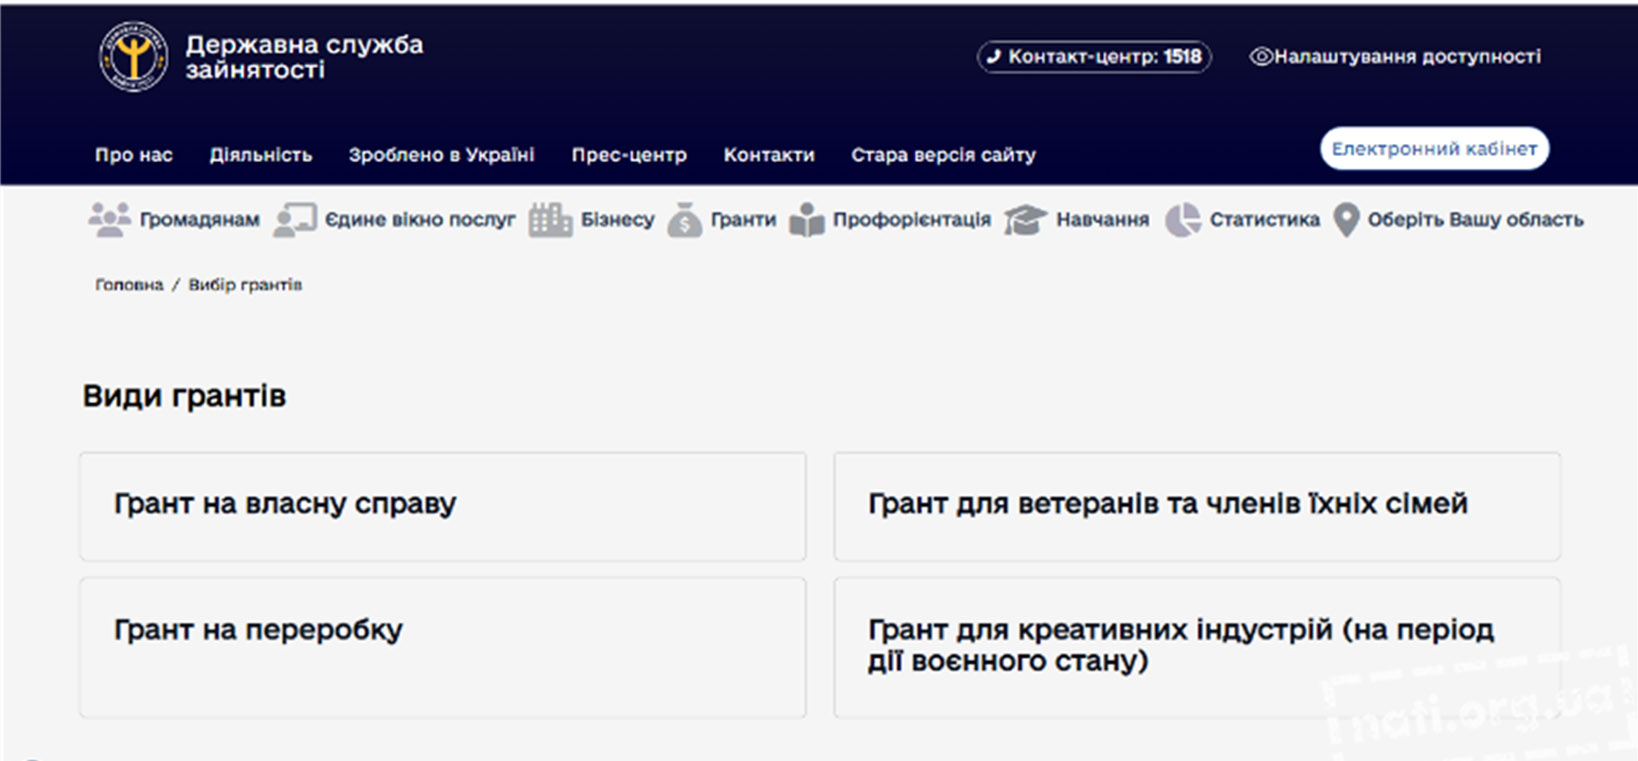Call Контакт-центр 1518 button
This screenshot has width=1638, height=761.
[x=1094, y=57]
